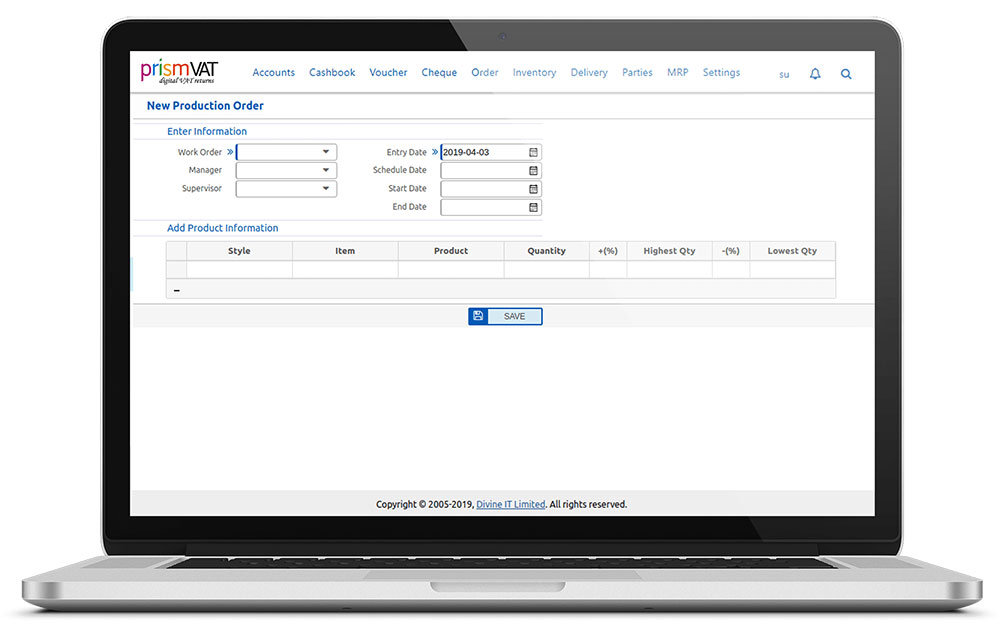Image resolution: width=1000 pixels, height=638 pixels.
Task: Open the Entry Date calendar picker
Action: (x=533, y=152)
